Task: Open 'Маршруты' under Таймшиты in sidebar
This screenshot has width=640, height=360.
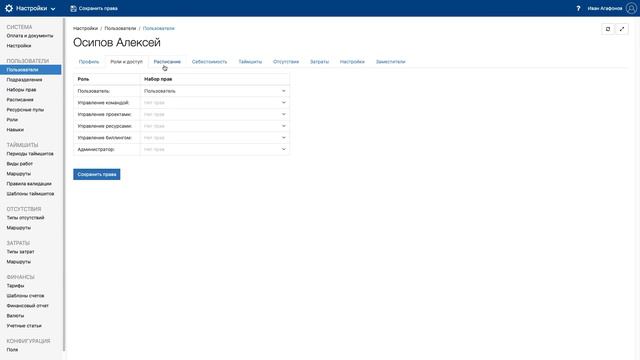Action: coord(19,174)
